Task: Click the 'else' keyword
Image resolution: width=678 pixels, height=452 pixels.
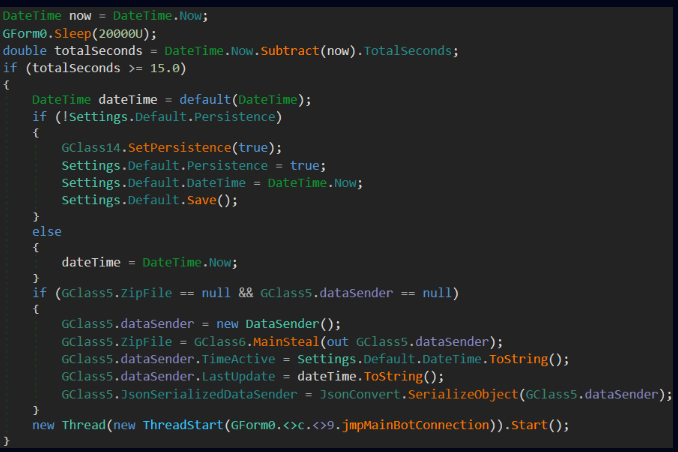Action: (x=47, y=231)
